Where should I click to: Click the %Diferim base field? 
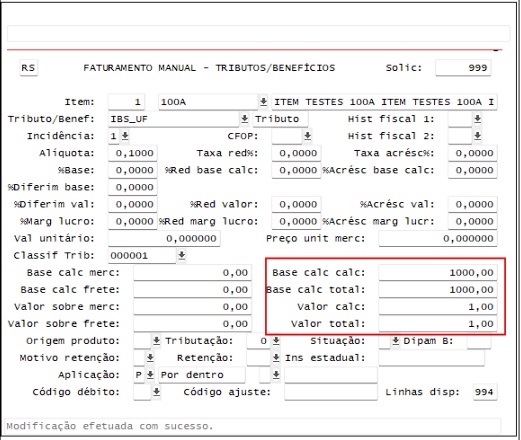tap(133, 187)
